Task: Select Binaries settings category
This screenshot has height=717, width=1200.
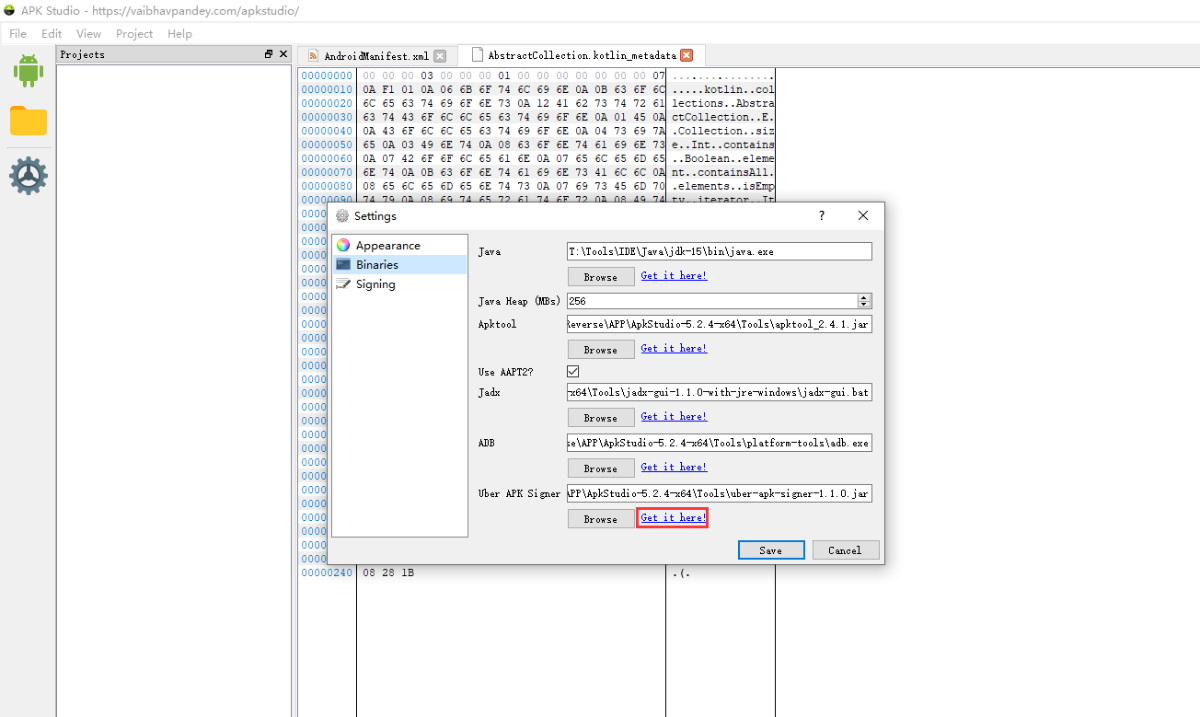Action: 399,265
